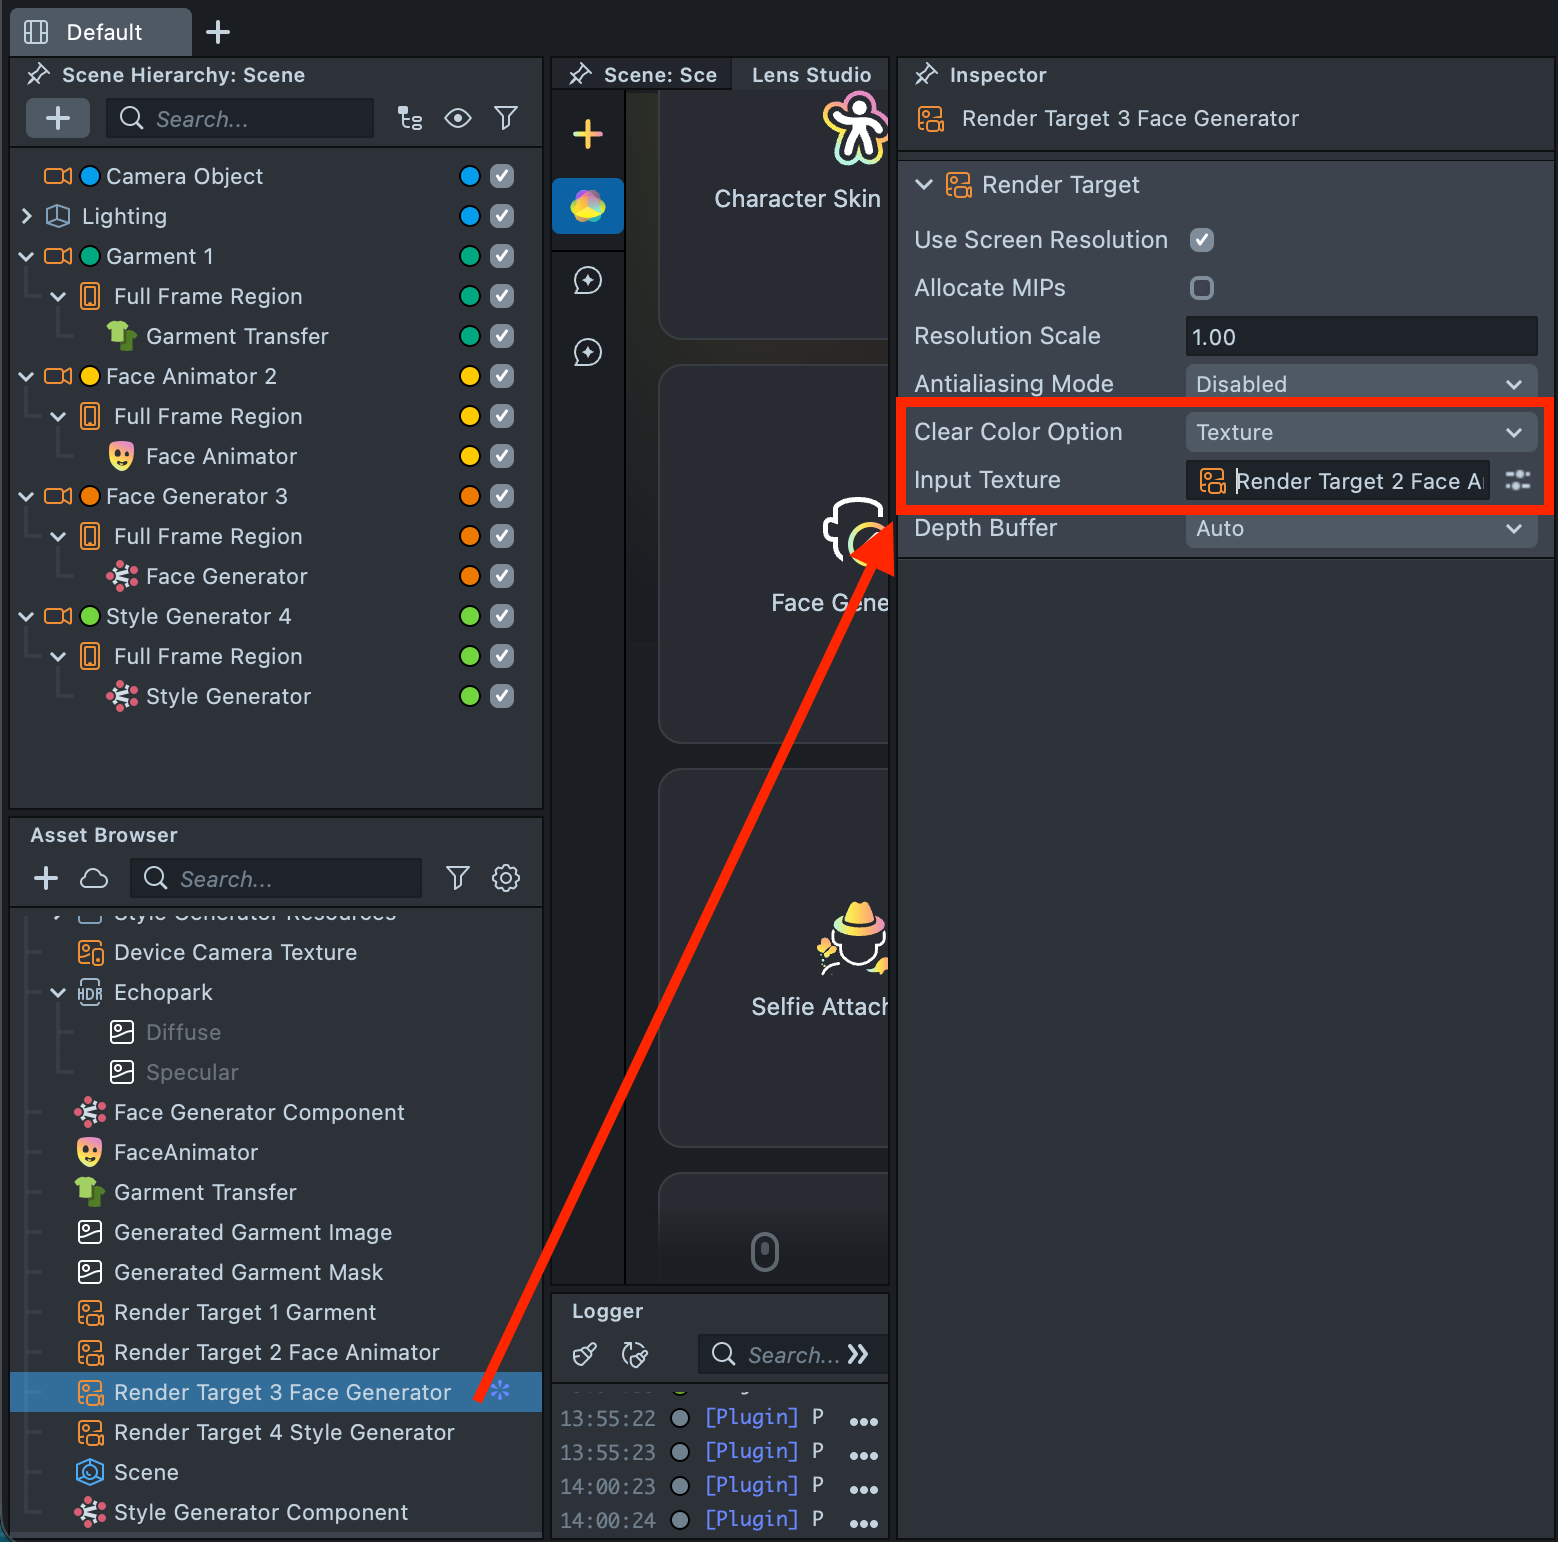Open the picker icon beside Input Texture field
The height and width of the screenshot is (1542, 1558).
pos(1518,480)
